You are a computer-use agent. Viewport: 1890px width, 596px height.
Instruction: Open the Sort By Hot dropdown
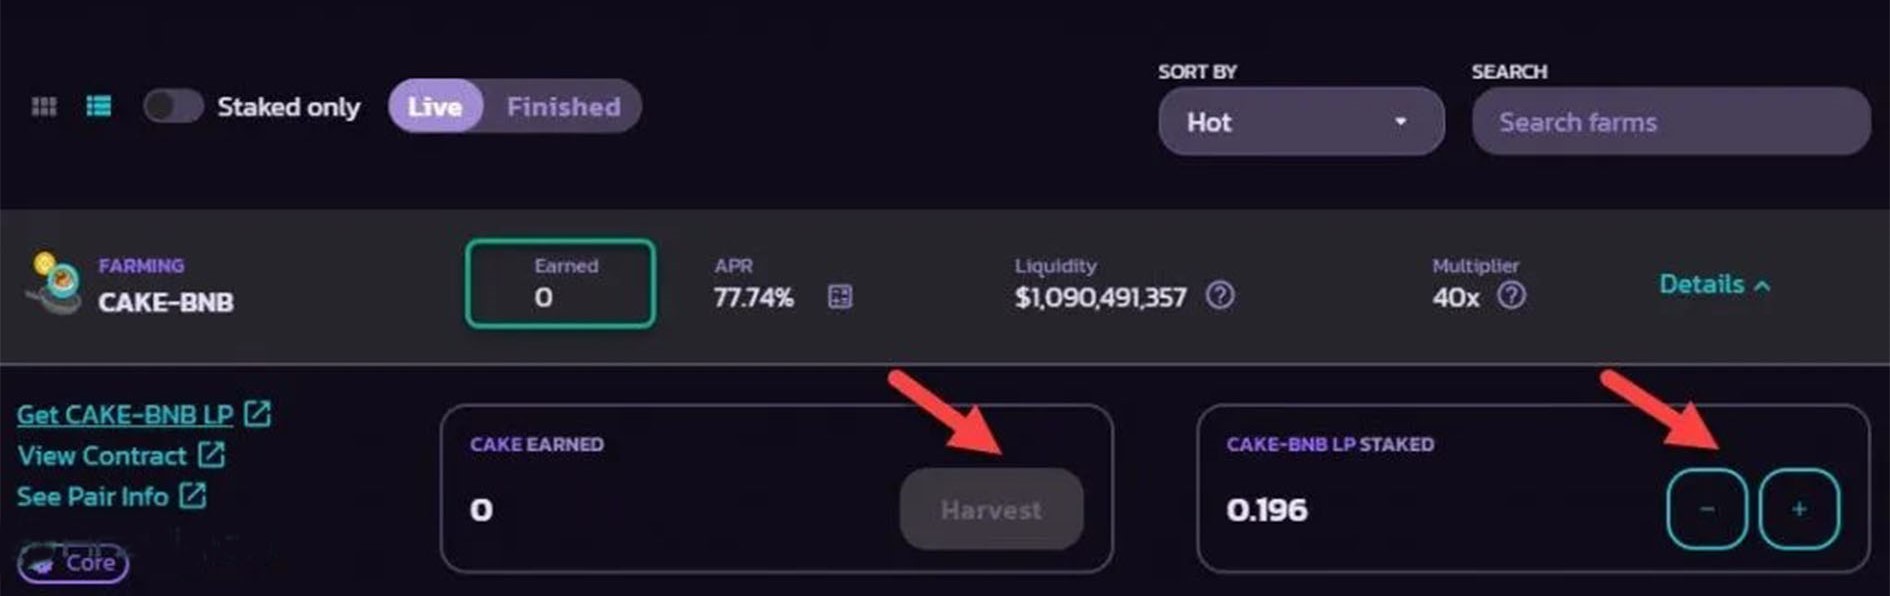[1301, 122]
